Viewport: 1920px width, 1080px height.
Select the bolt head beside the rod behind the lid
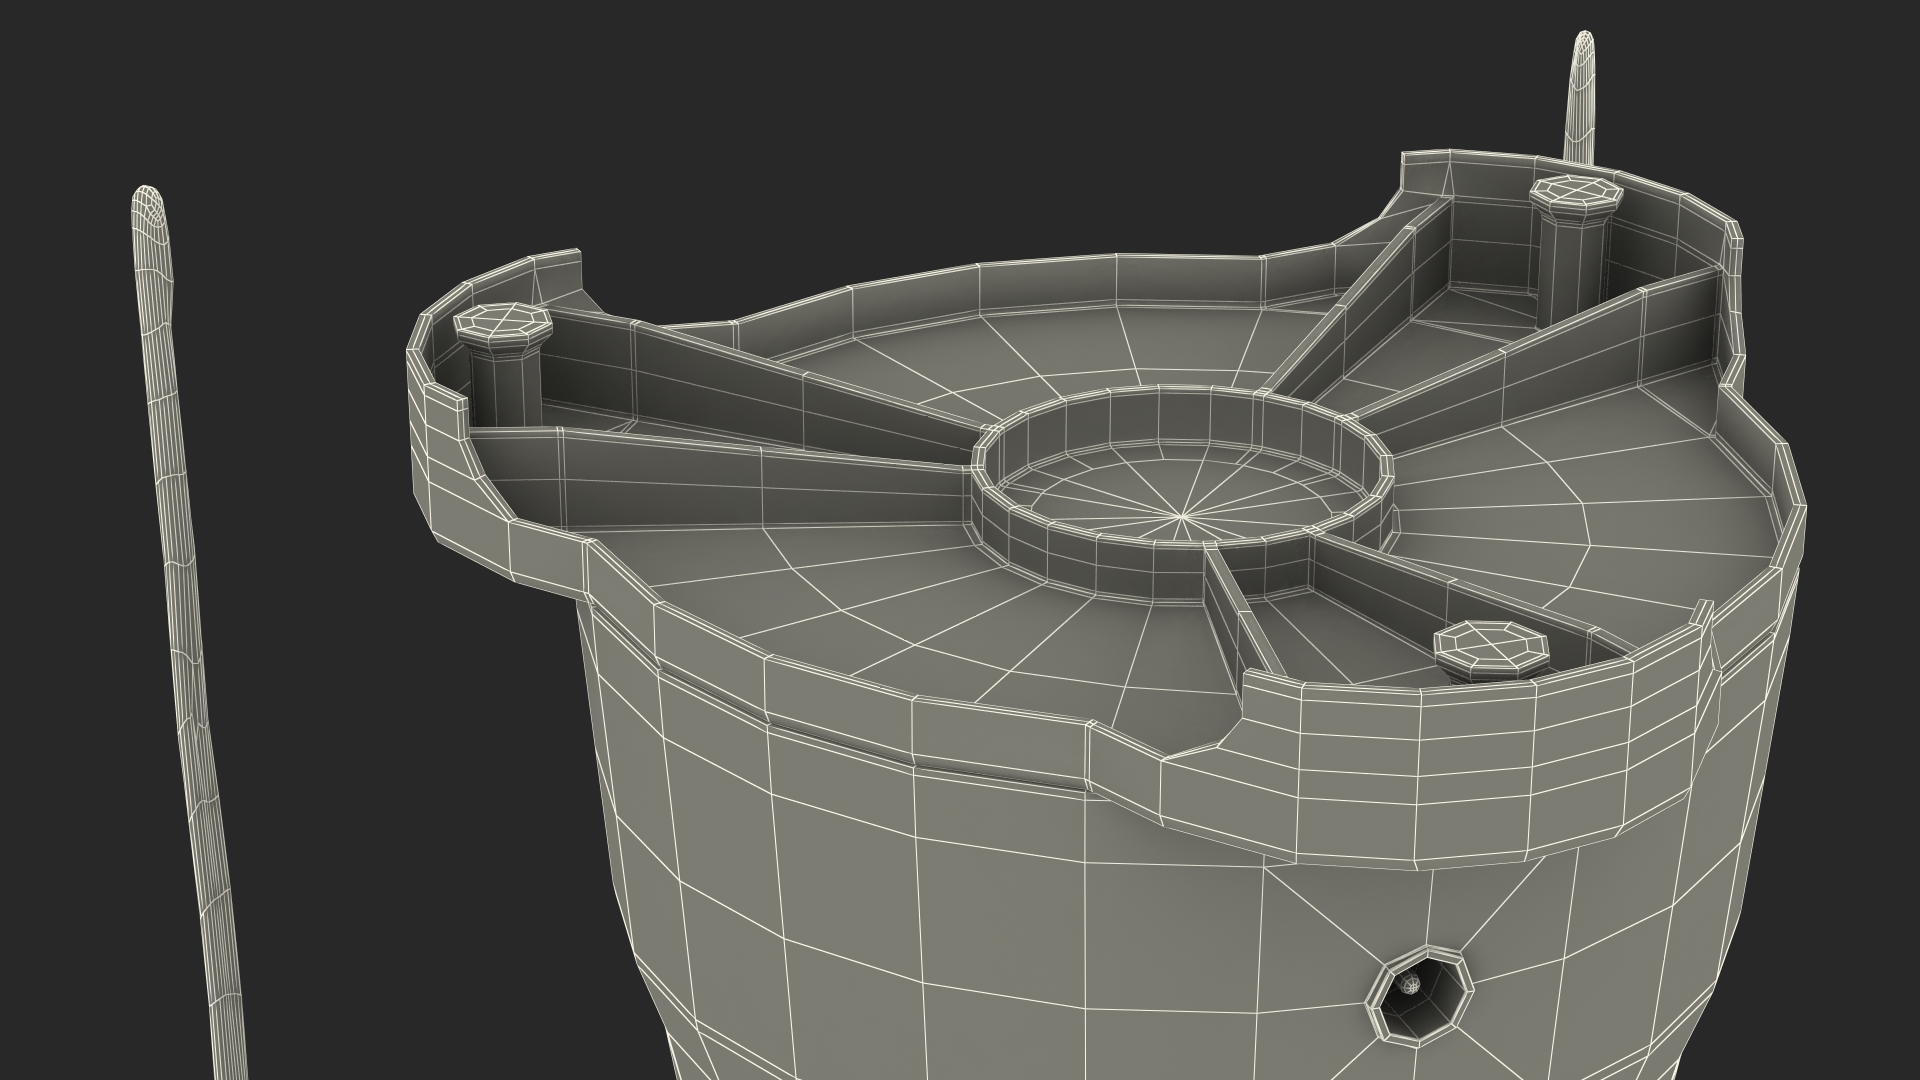1578,194
